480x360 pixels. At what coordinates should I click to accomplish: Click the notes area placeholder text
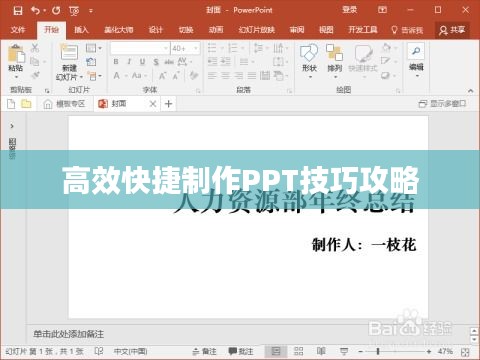point(68,334)
